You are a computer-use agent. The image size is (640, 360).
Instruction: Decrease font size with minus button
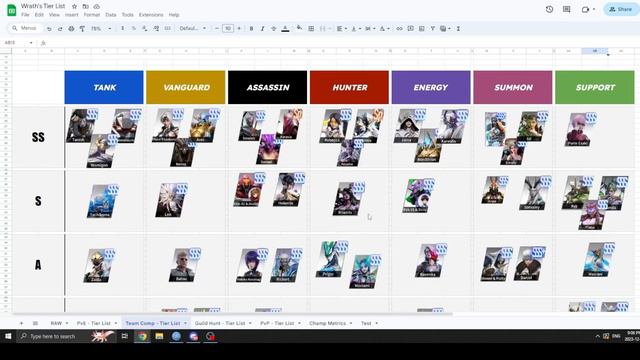click(x=217, y=29)
